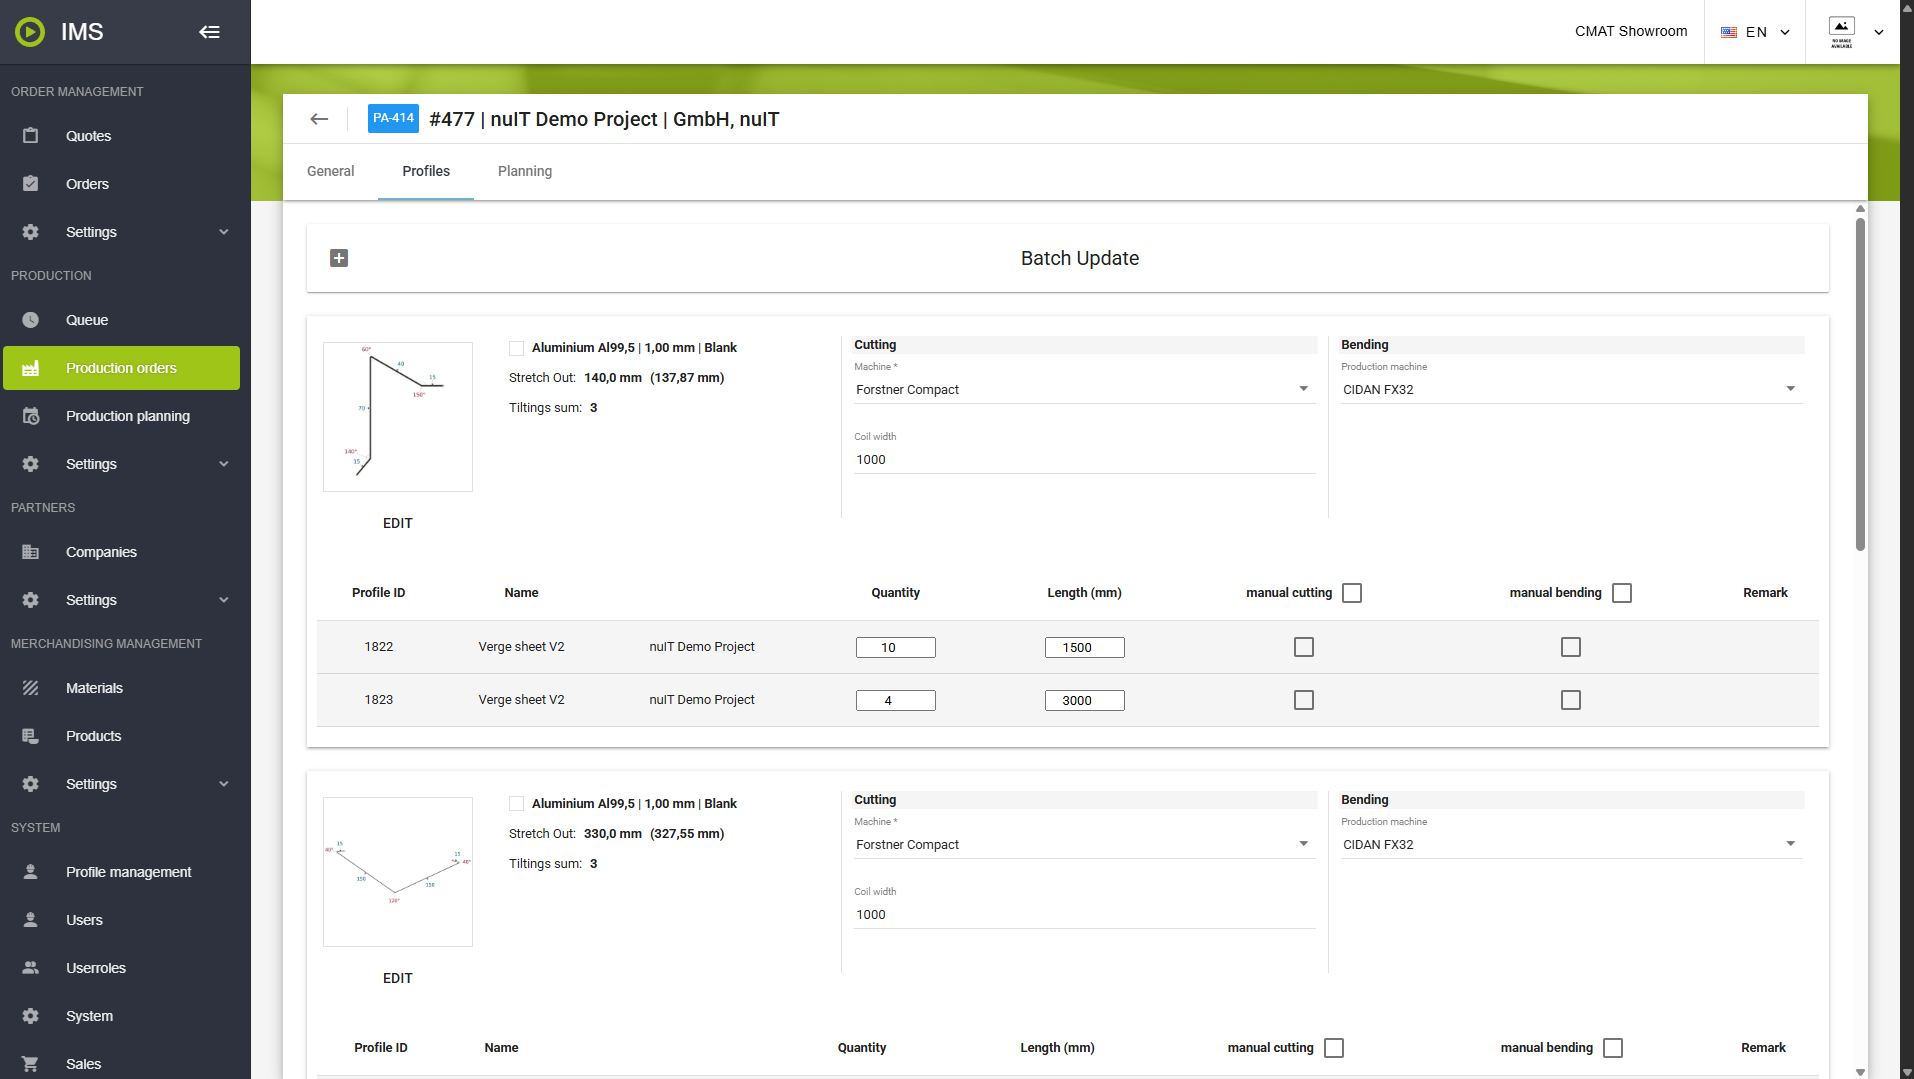Toggle manual bending header checkbox in first table
Screen dimensions: 1914x1079
[x=1622, y=593]
